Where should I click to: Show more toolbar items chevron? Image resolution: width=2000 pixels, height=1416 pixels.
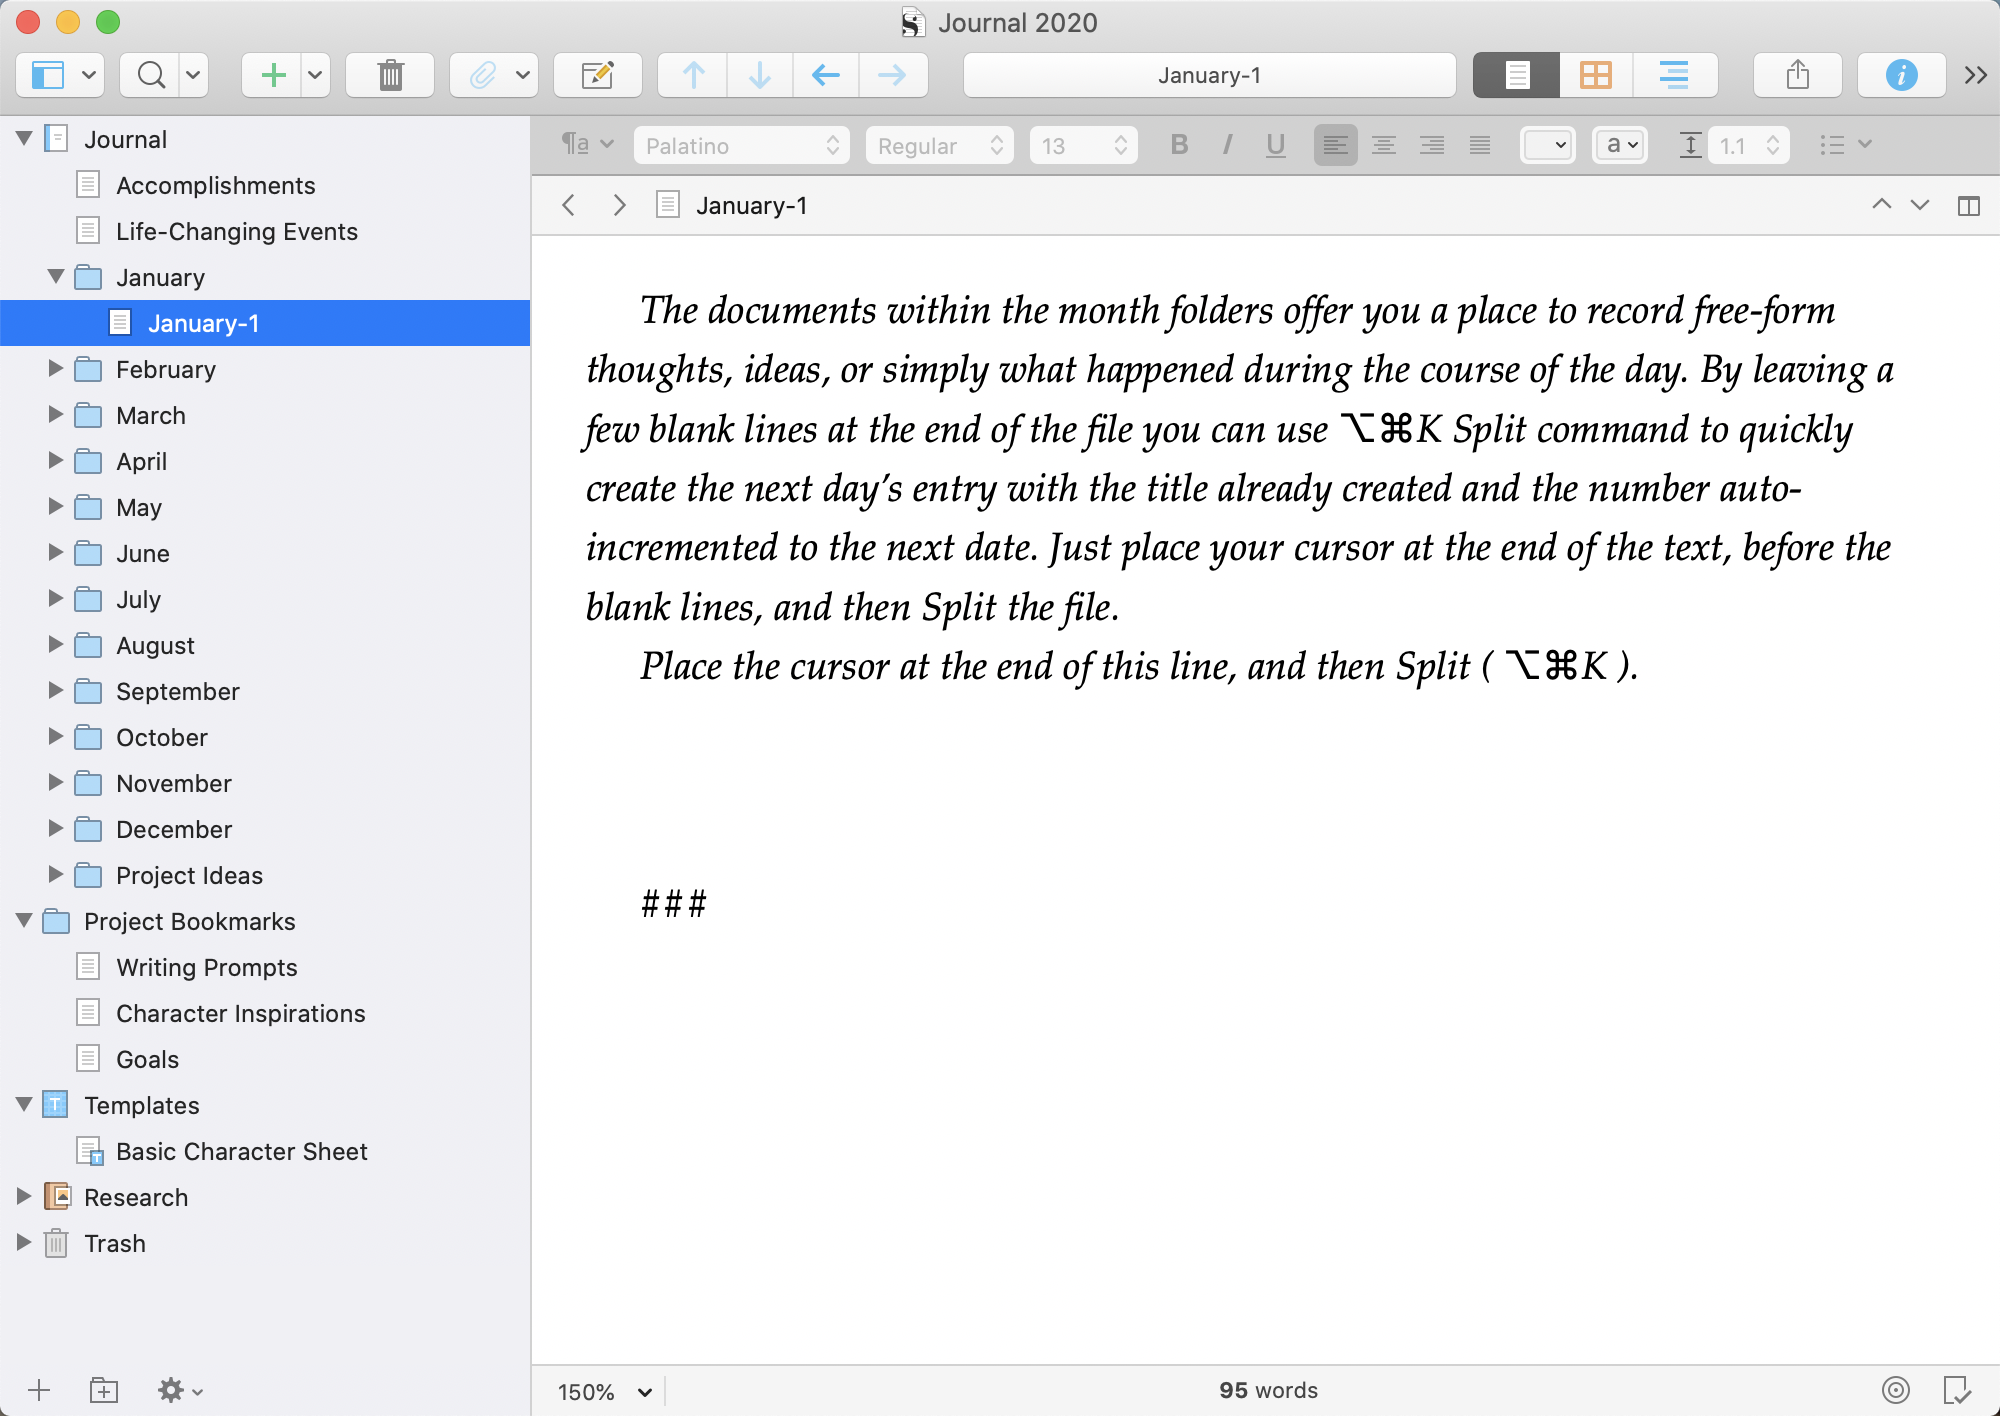pos(1975,75)
